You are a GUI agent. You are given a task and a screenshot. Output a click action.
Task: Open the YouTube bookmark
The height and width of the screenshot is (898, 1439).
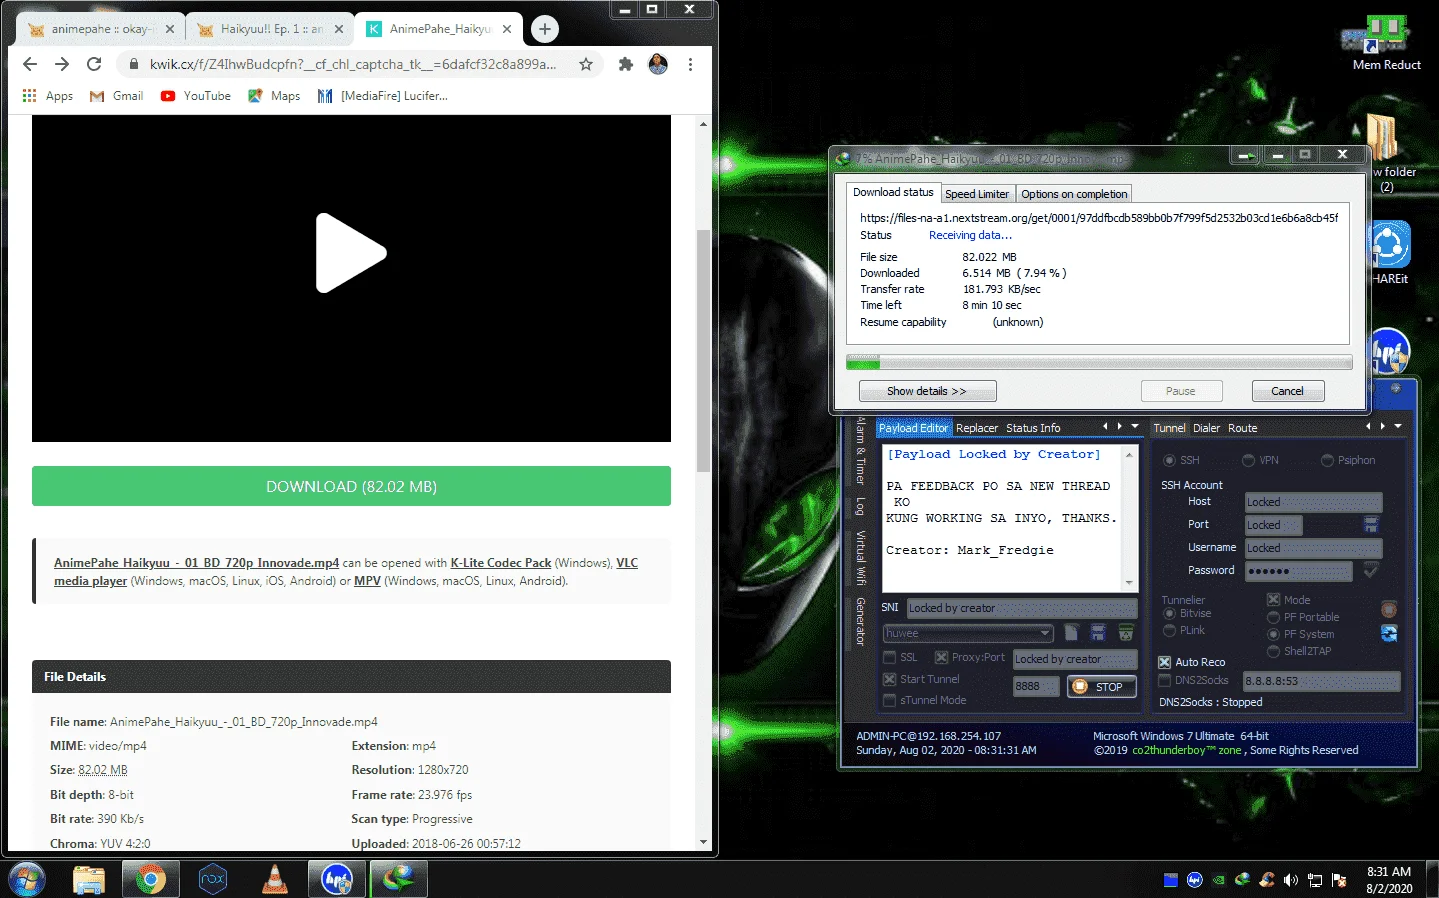[x=196, y=96]
